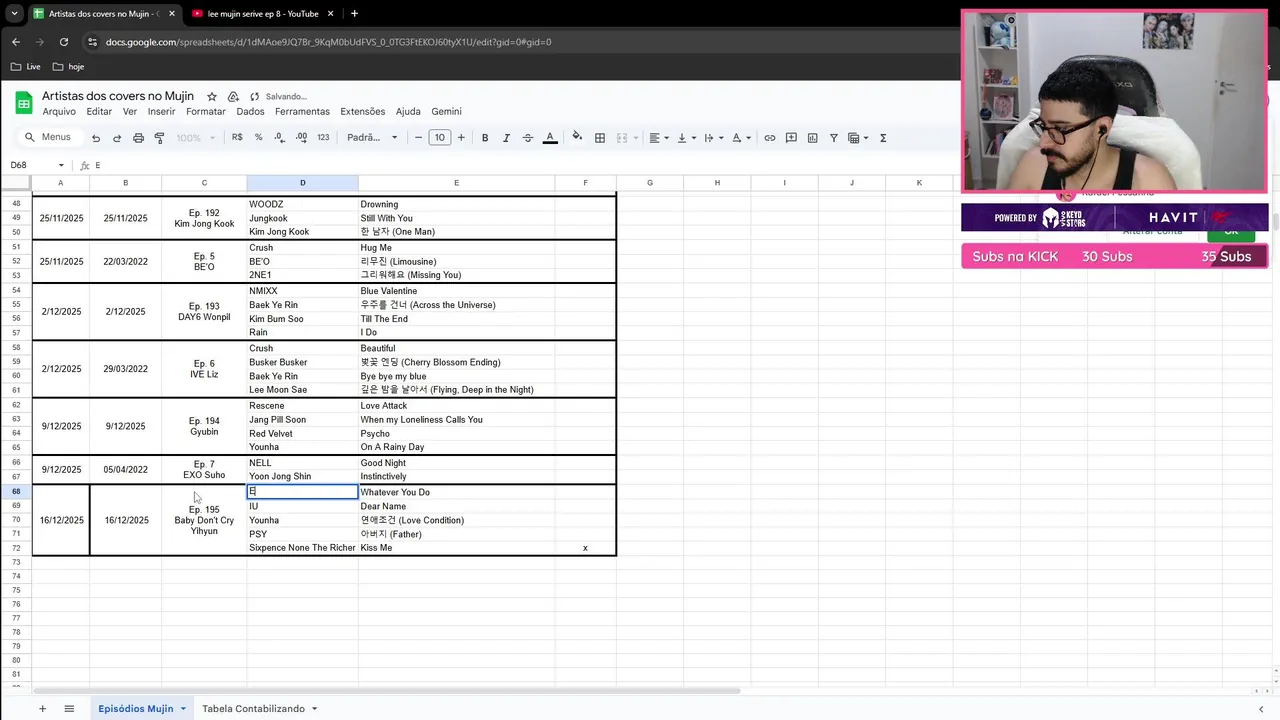Open the Live bookmarks folder
This screenshot has height=720, width=1280.
point(25,67)
